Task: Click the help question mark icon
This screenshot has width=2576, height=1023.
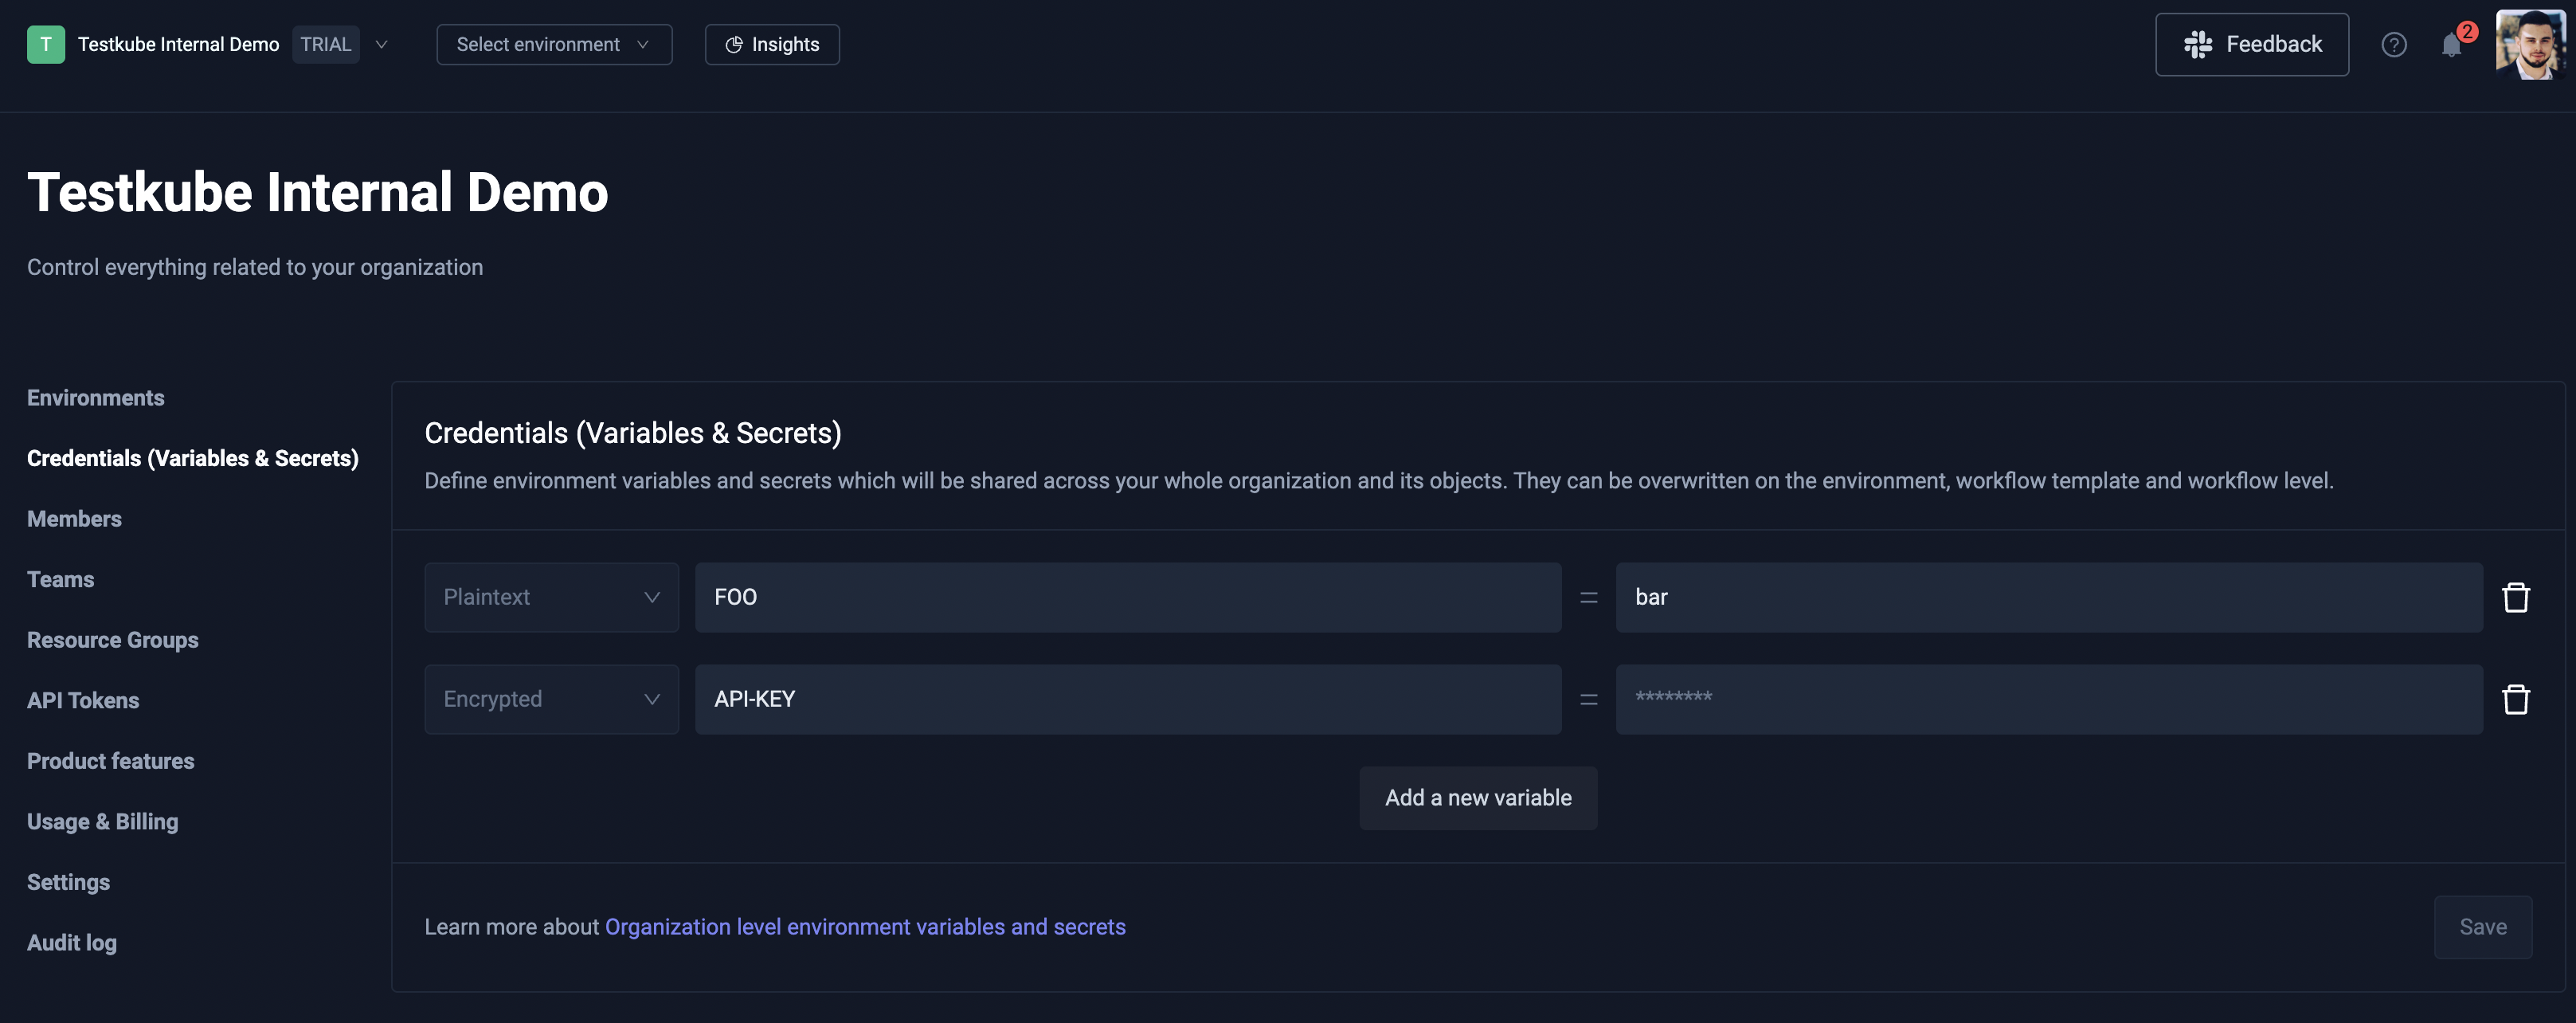Action: [2393, 45]
